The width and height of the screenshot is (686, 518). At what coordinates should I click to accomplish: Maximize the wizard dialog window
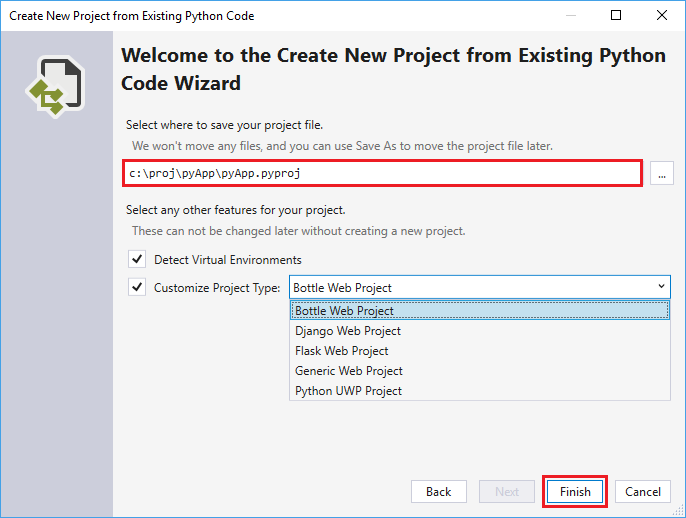(616, 16)
